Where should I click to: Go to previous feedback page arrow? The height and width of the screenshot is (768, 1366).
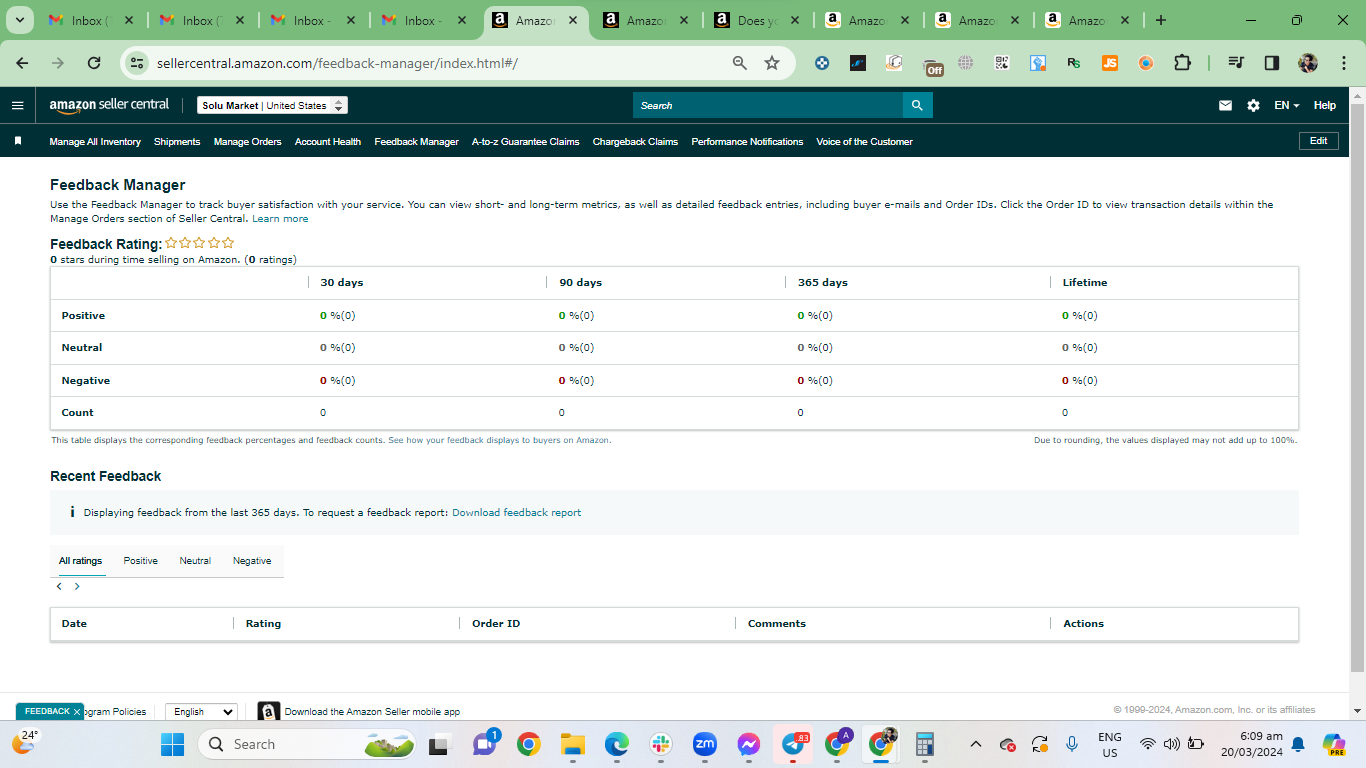[x=59, y=587]
